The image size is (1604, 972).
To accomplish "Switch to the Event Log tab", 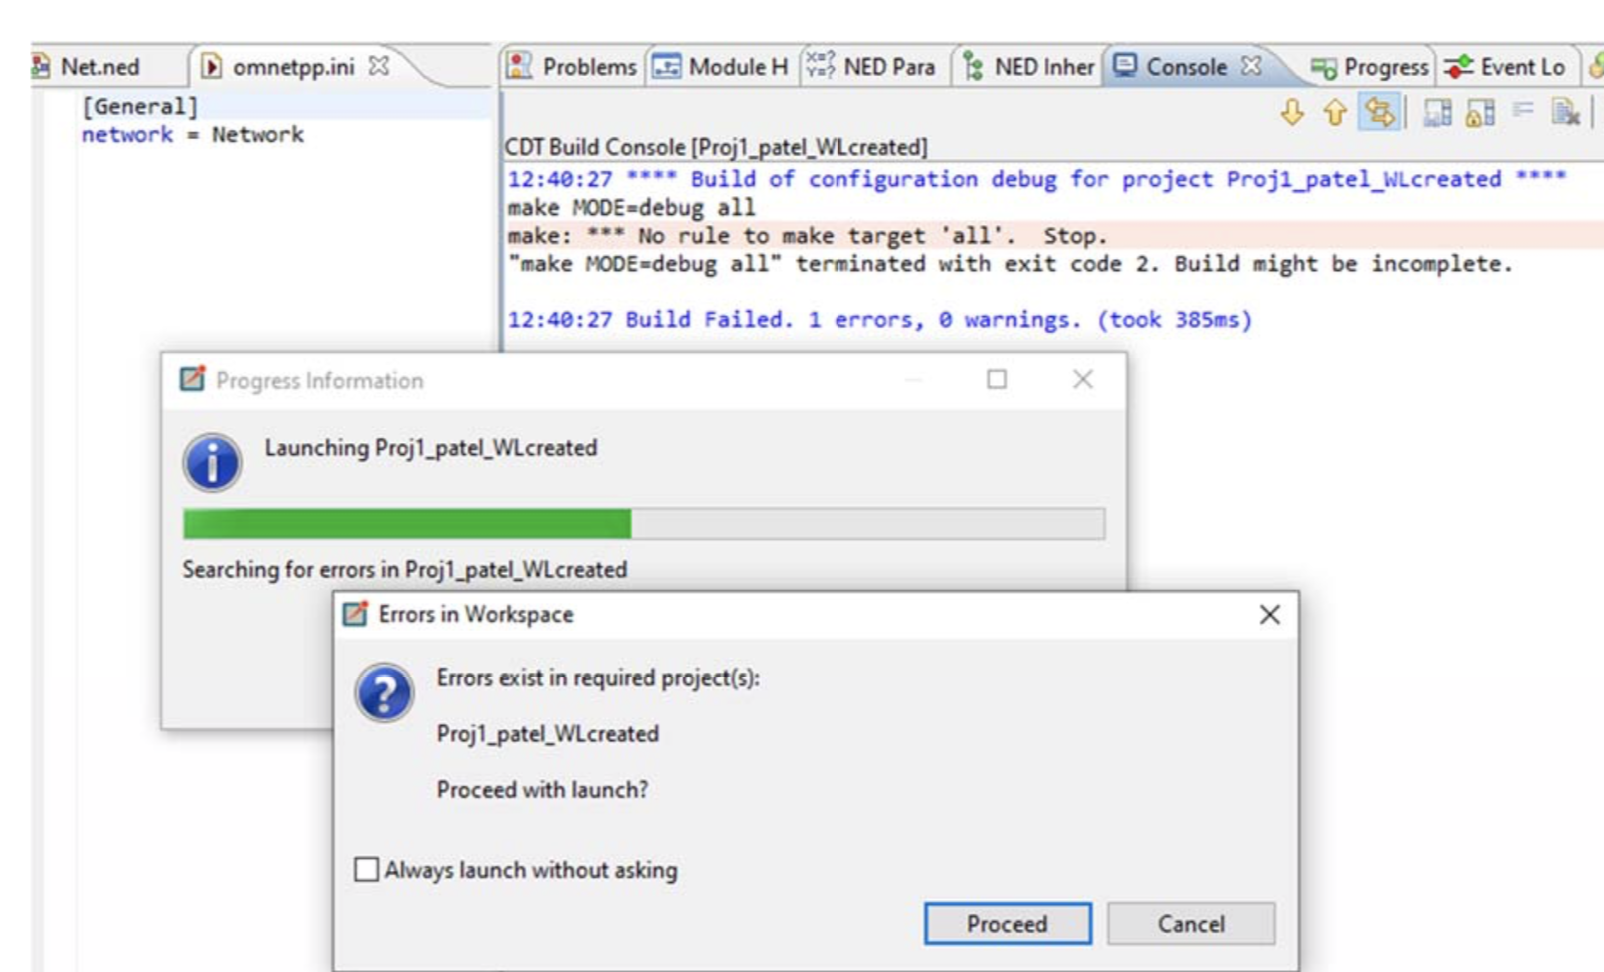I will point(1505,67).
